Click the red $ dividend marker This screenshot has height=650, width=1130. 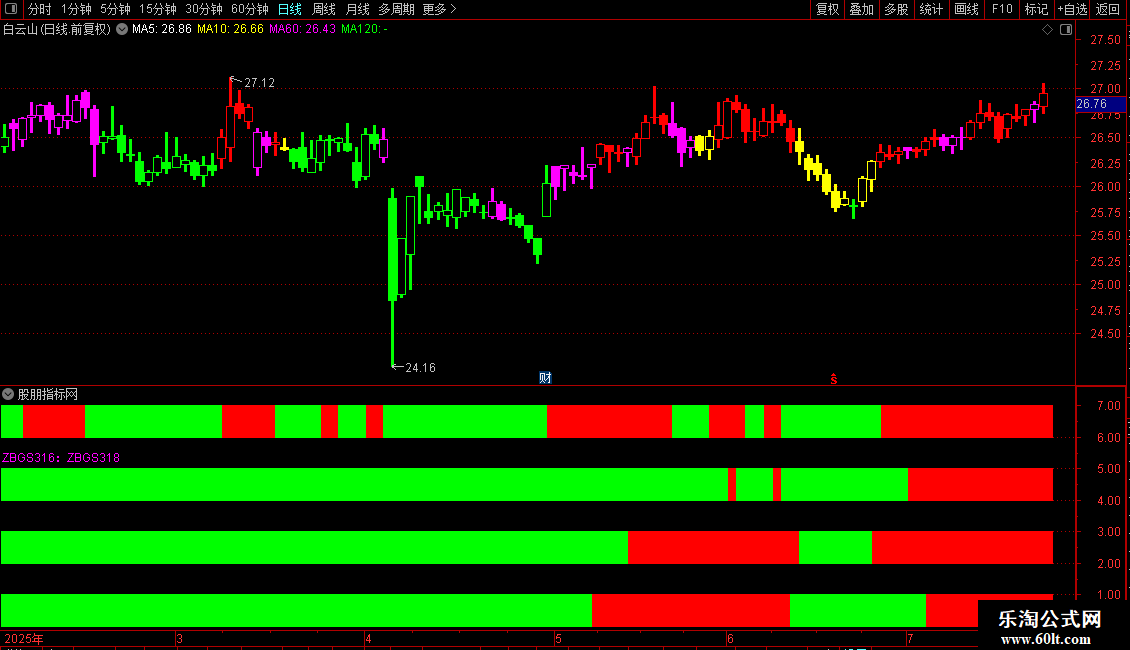click(x=834, y=379)
